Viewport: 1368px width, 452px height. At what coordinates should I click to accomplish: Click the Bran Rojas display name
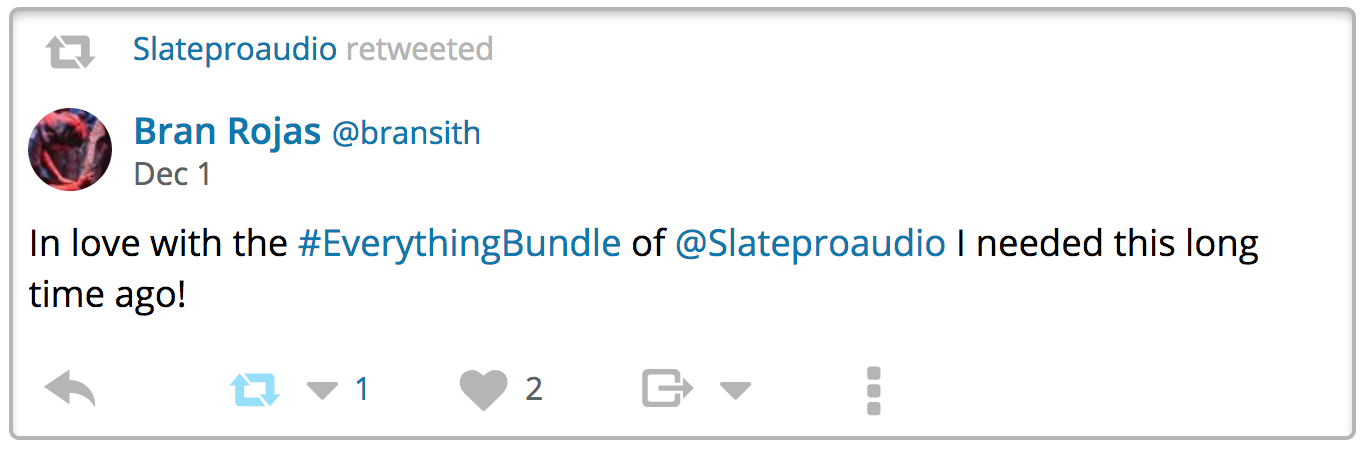(x=227, y=132)
